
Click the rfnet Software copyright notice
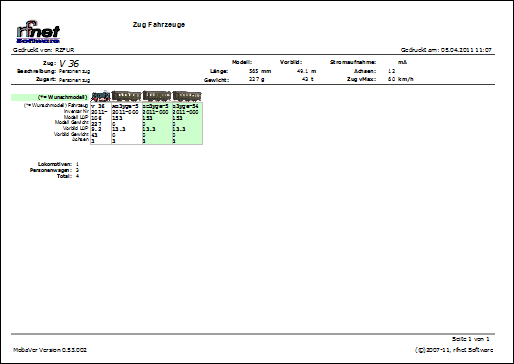pos(454,350)
